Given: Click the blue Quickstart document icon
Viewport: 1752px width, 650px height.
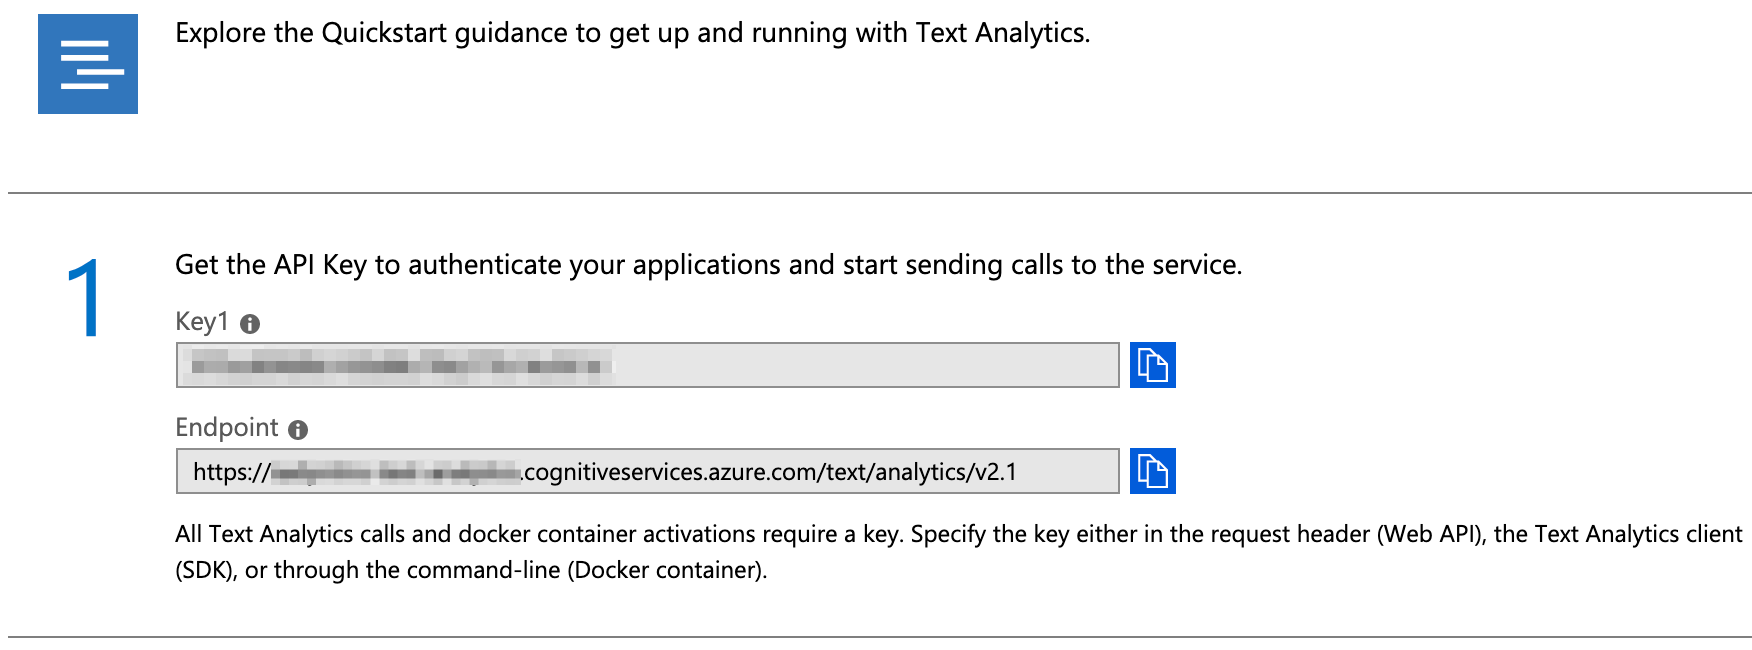Looking at the screenshot, I should click(x=87, y=64).
